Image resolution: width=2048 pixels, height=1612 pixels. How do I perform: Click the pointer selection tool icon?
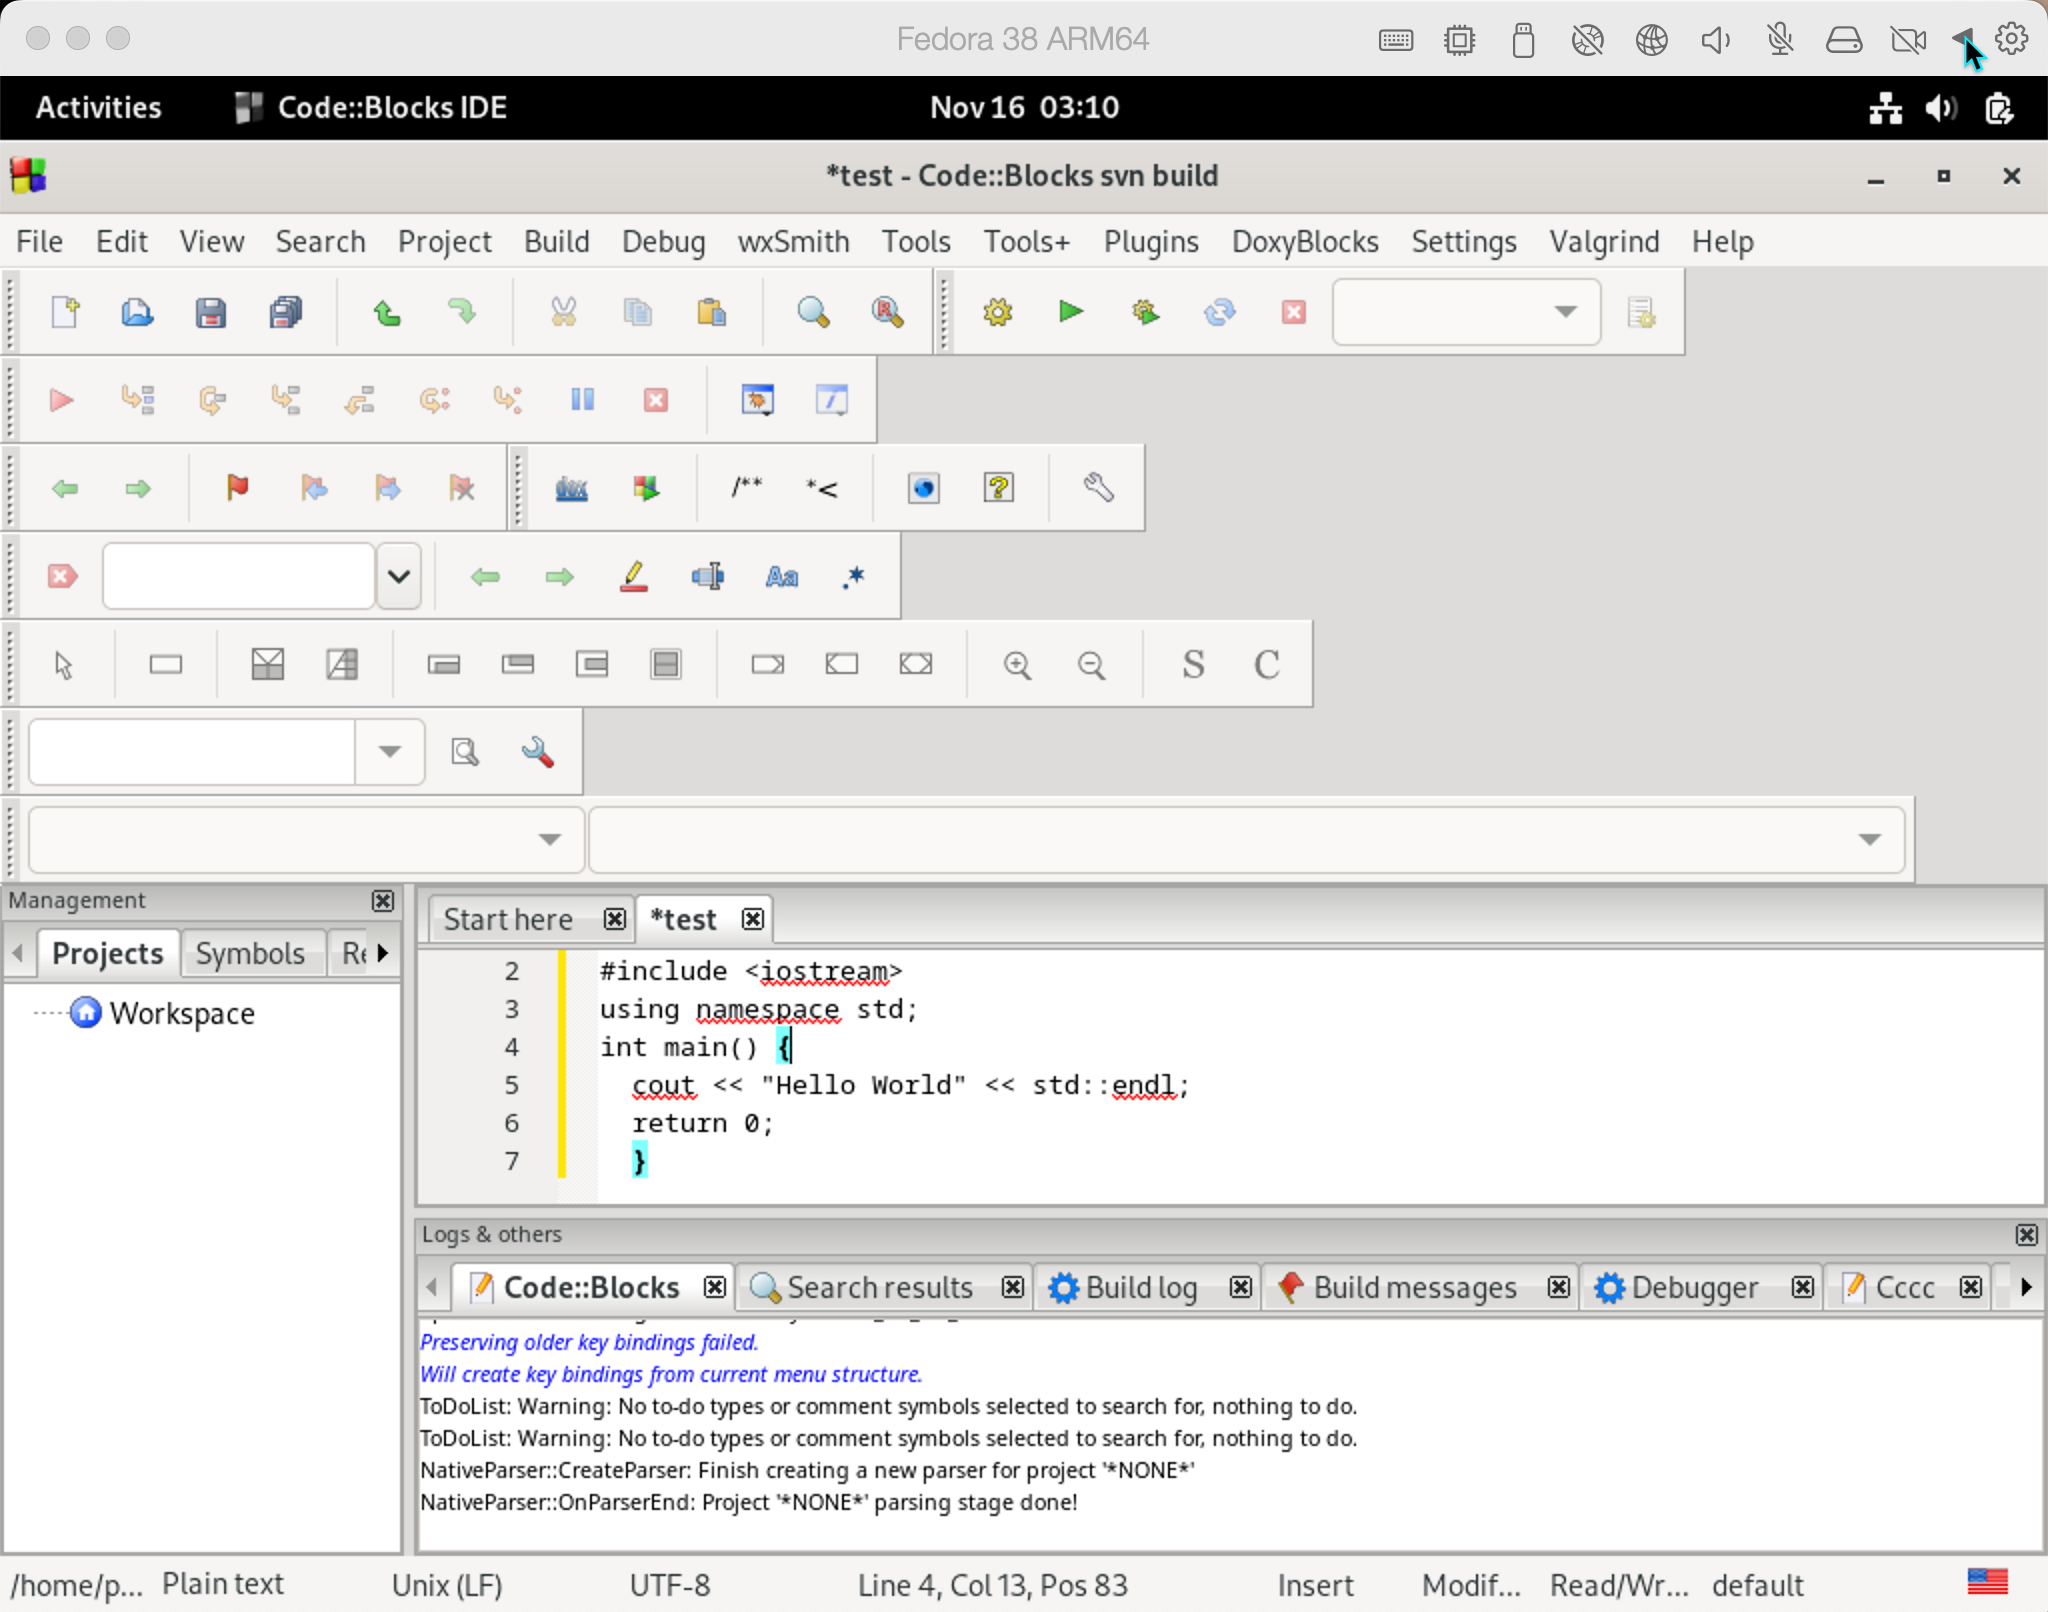point(63,664)
